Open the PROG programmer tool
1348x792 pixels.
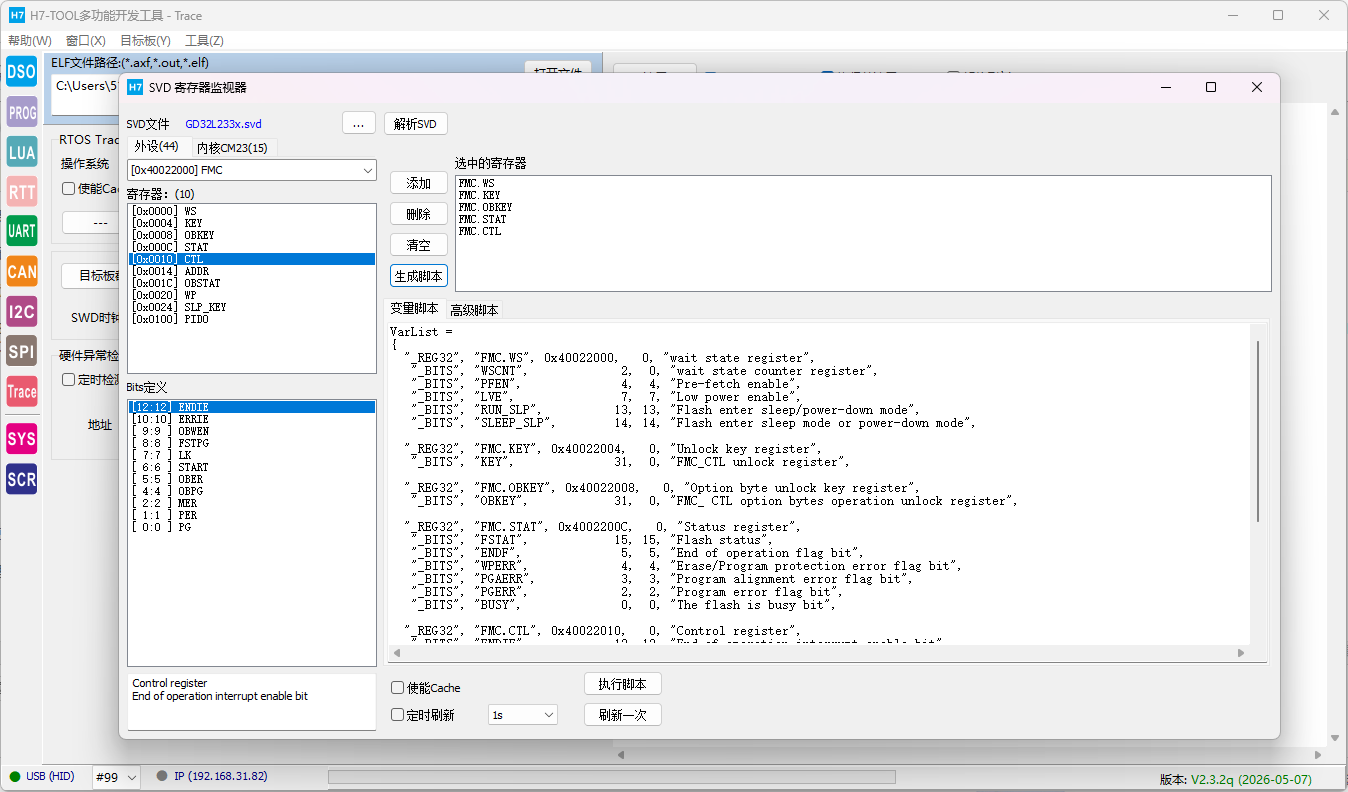(21, 113)
